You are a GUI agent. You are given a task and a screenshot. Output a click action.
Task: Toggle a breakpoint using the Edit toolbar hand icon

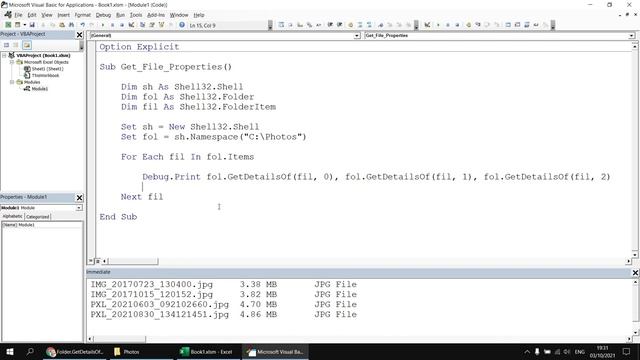pyautogui.click(x=350, y=25)
